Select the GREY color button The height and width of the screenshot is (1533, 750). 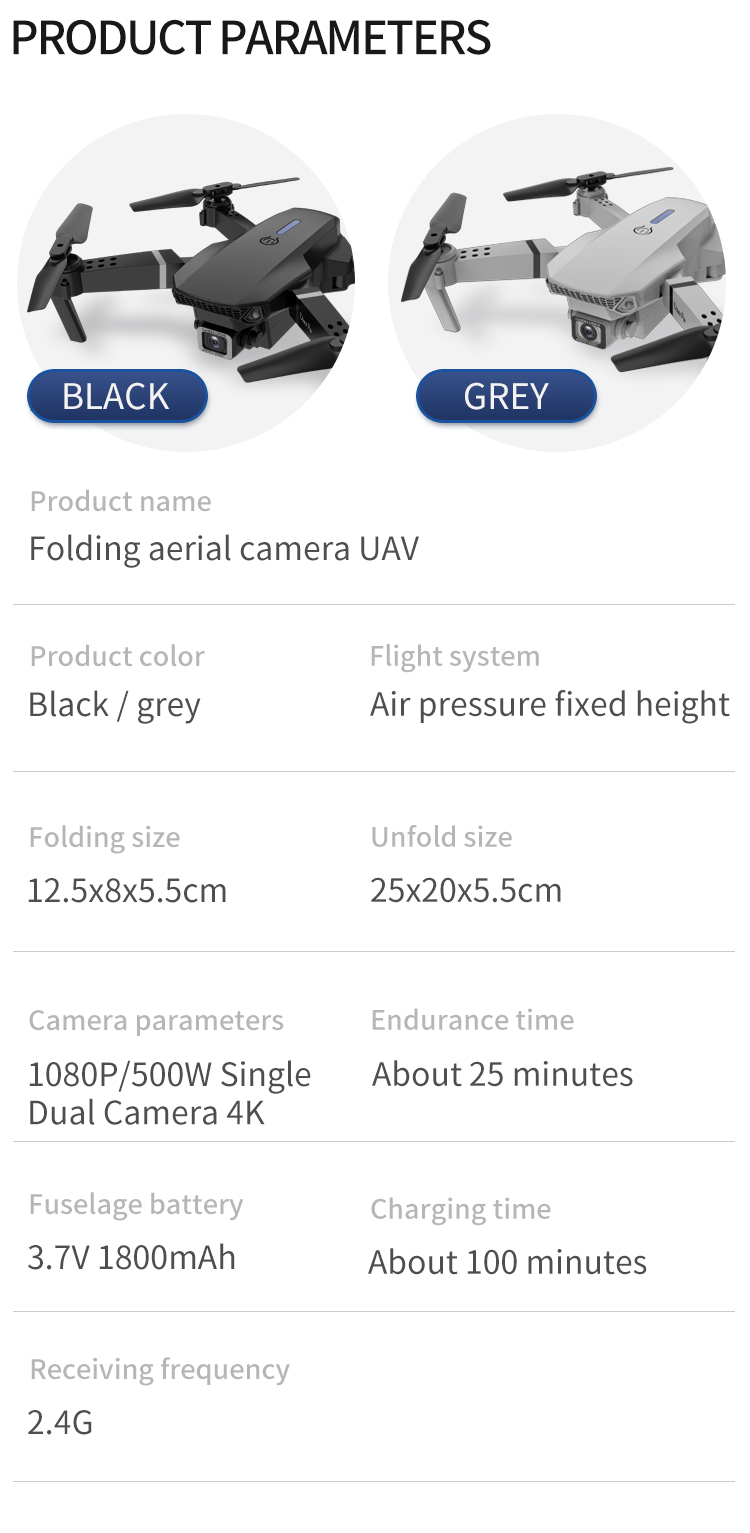(x=506, y=397)
